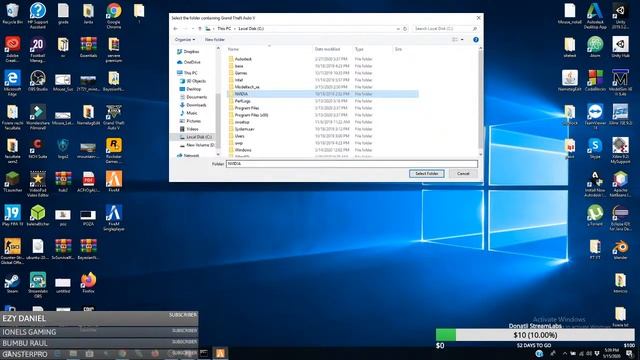This screenshot has height=360, width=640.
Task: Open Desktop in navigation pane
Action: [191, 89]
